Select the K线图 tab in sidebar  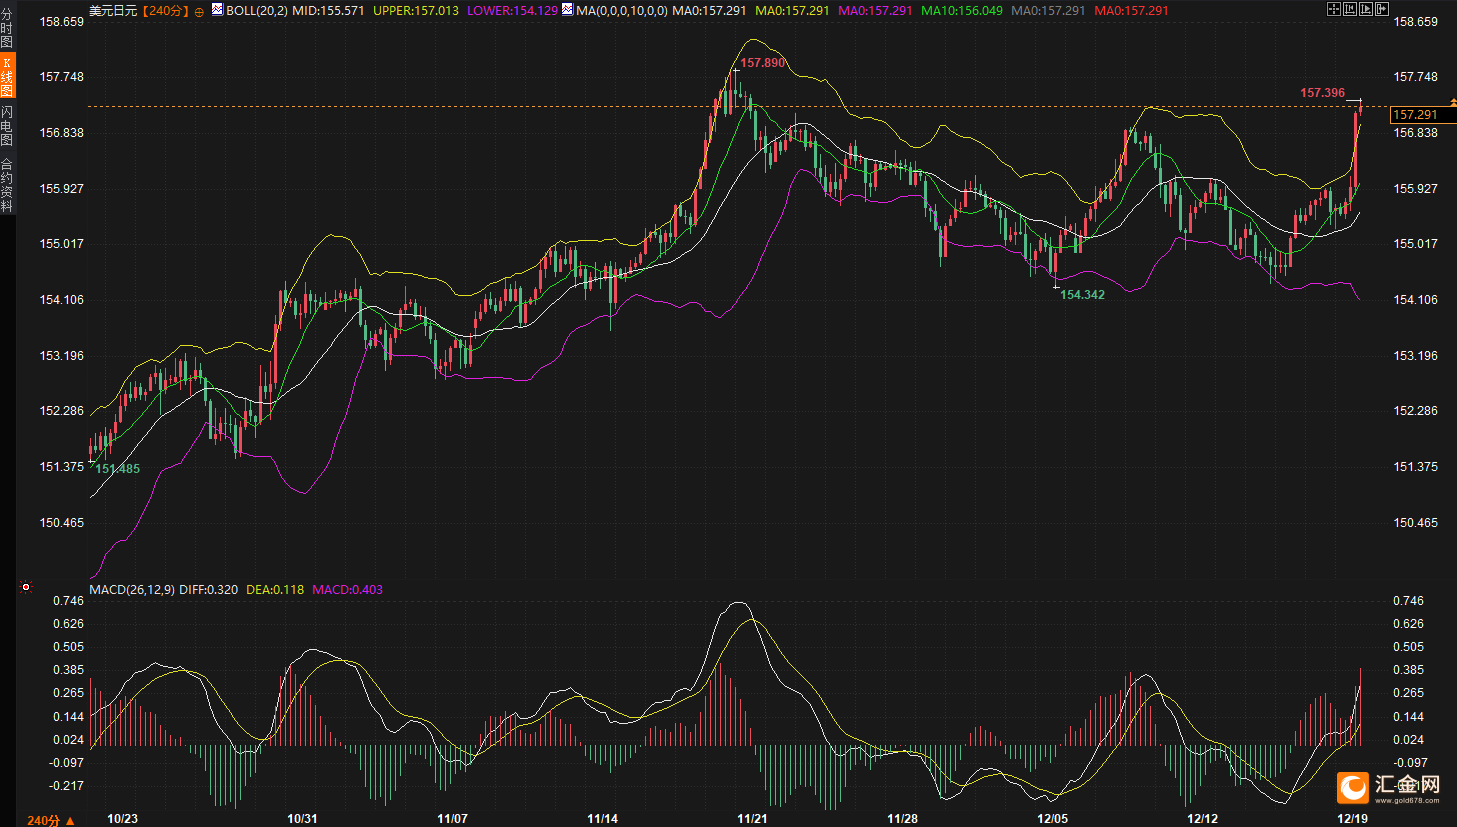point(7,77)
